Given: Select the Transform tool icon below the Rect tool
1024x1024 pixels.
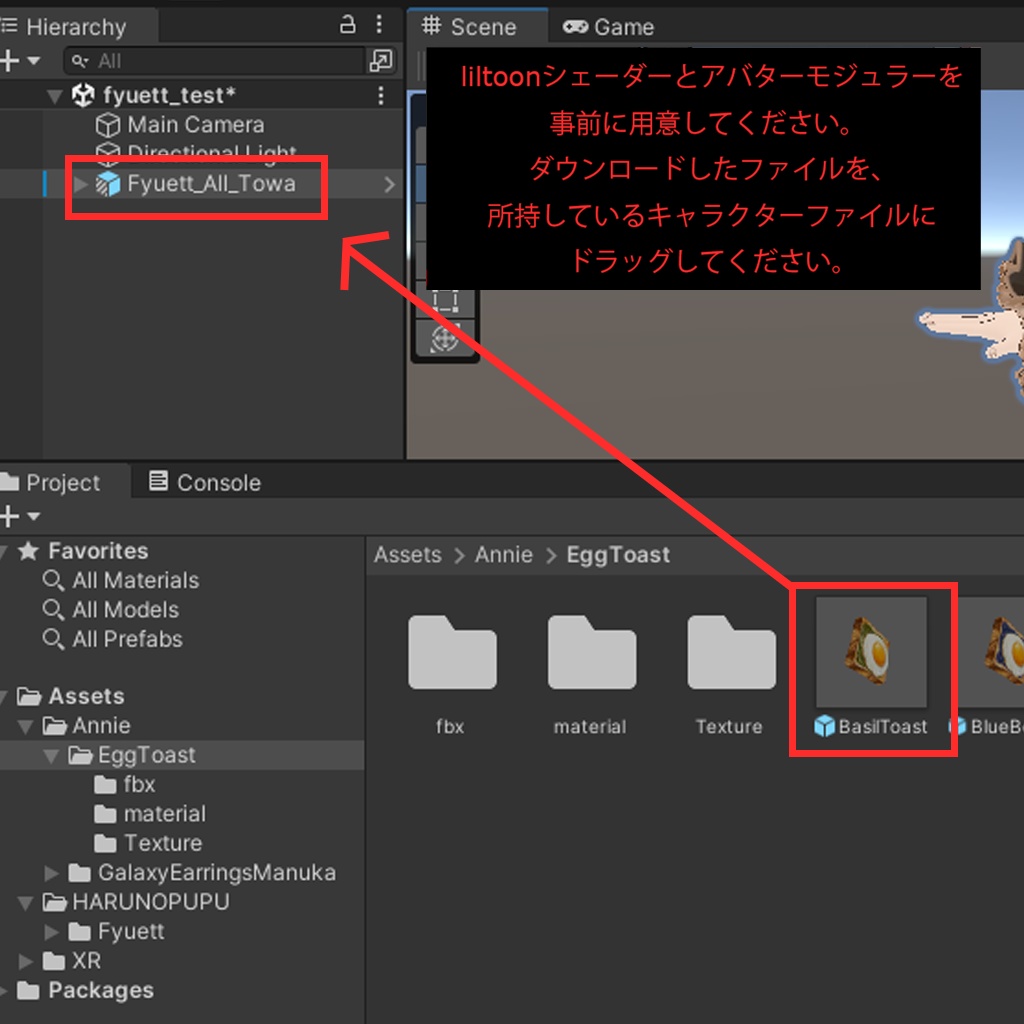Looking at the screenshot, I should point(445,337).
